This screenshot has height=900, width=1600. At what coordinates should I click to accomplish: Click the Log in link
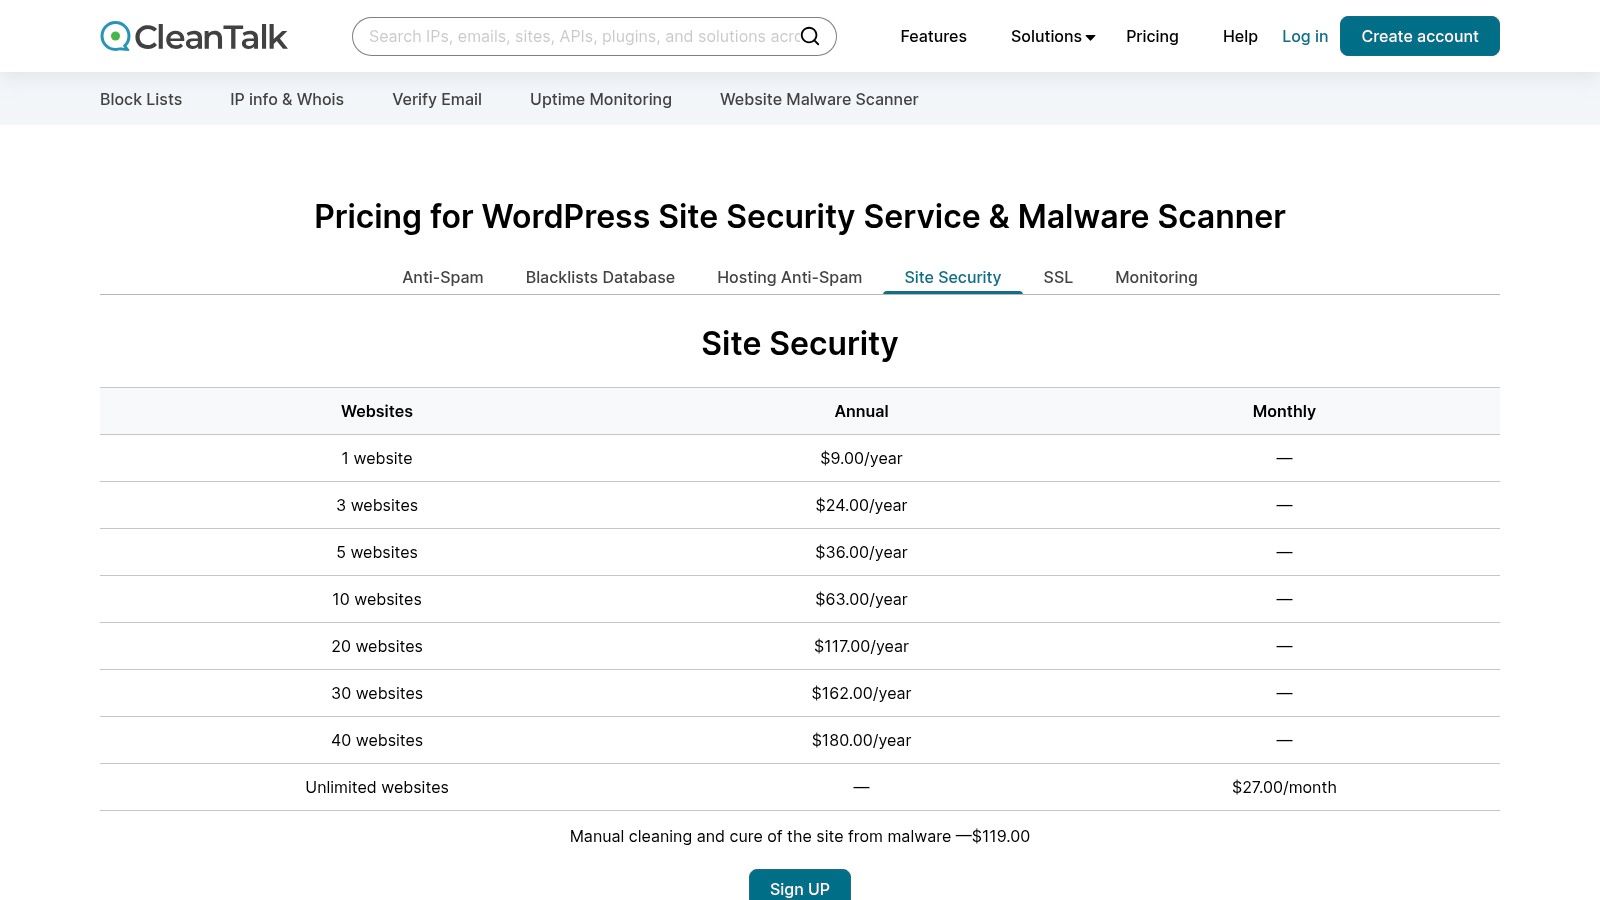point(1305,36)
